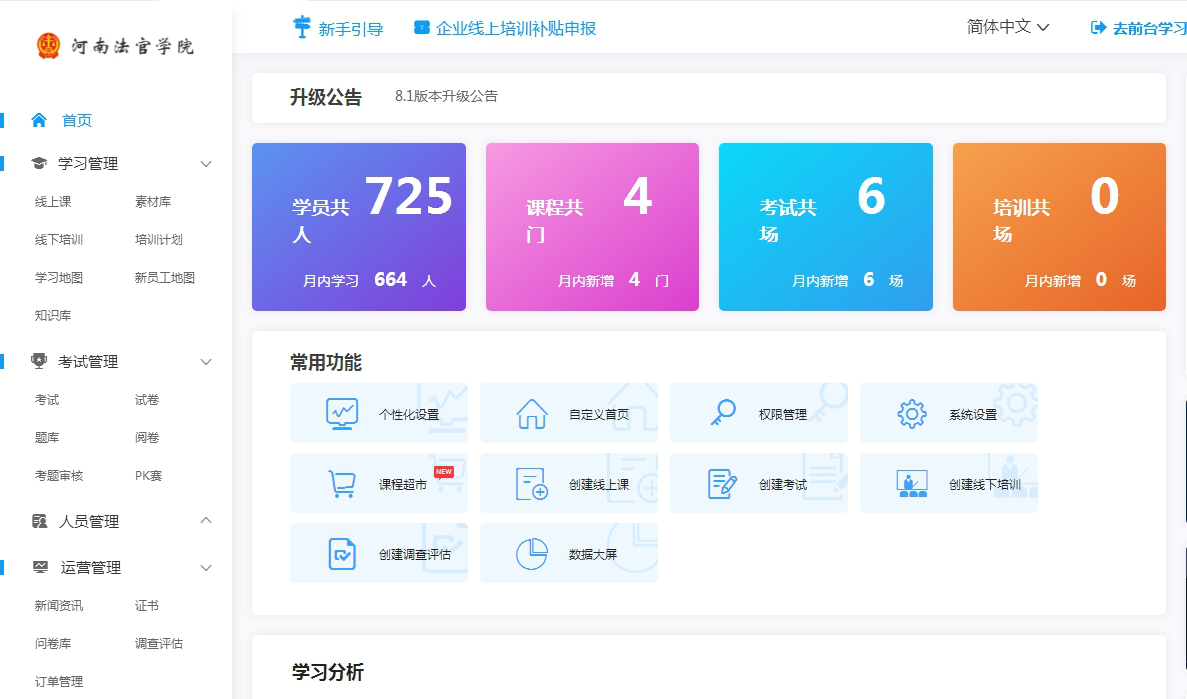Viewport: 1187px width, 699px height.
Task: Collapse the 运营管理 section chevron
Action: coord(205,568)
